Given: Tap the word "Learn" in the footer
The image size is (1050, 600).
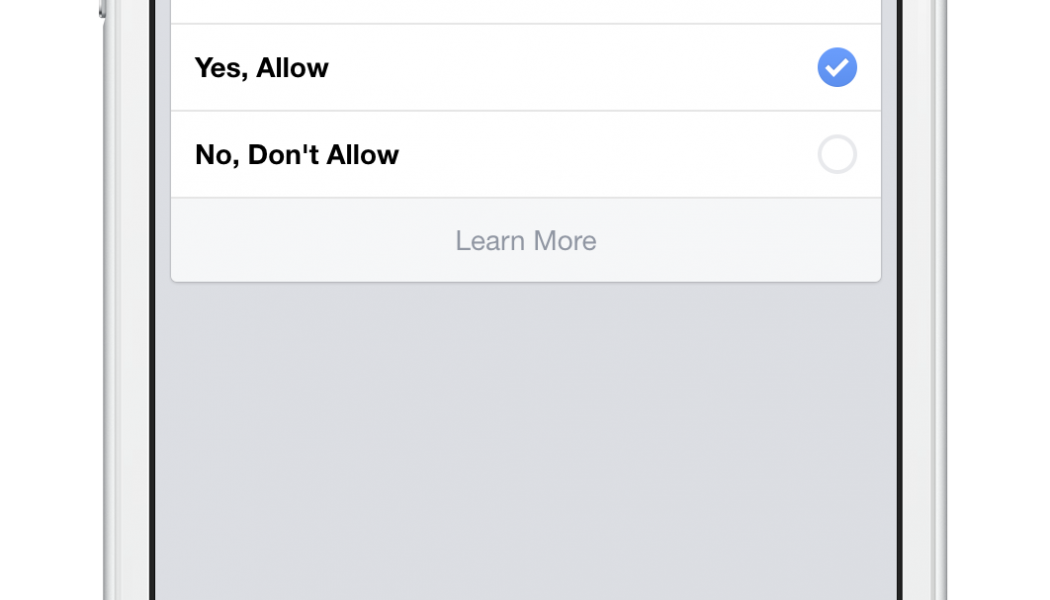Looking at the screenshot, I should coord(490,240).
